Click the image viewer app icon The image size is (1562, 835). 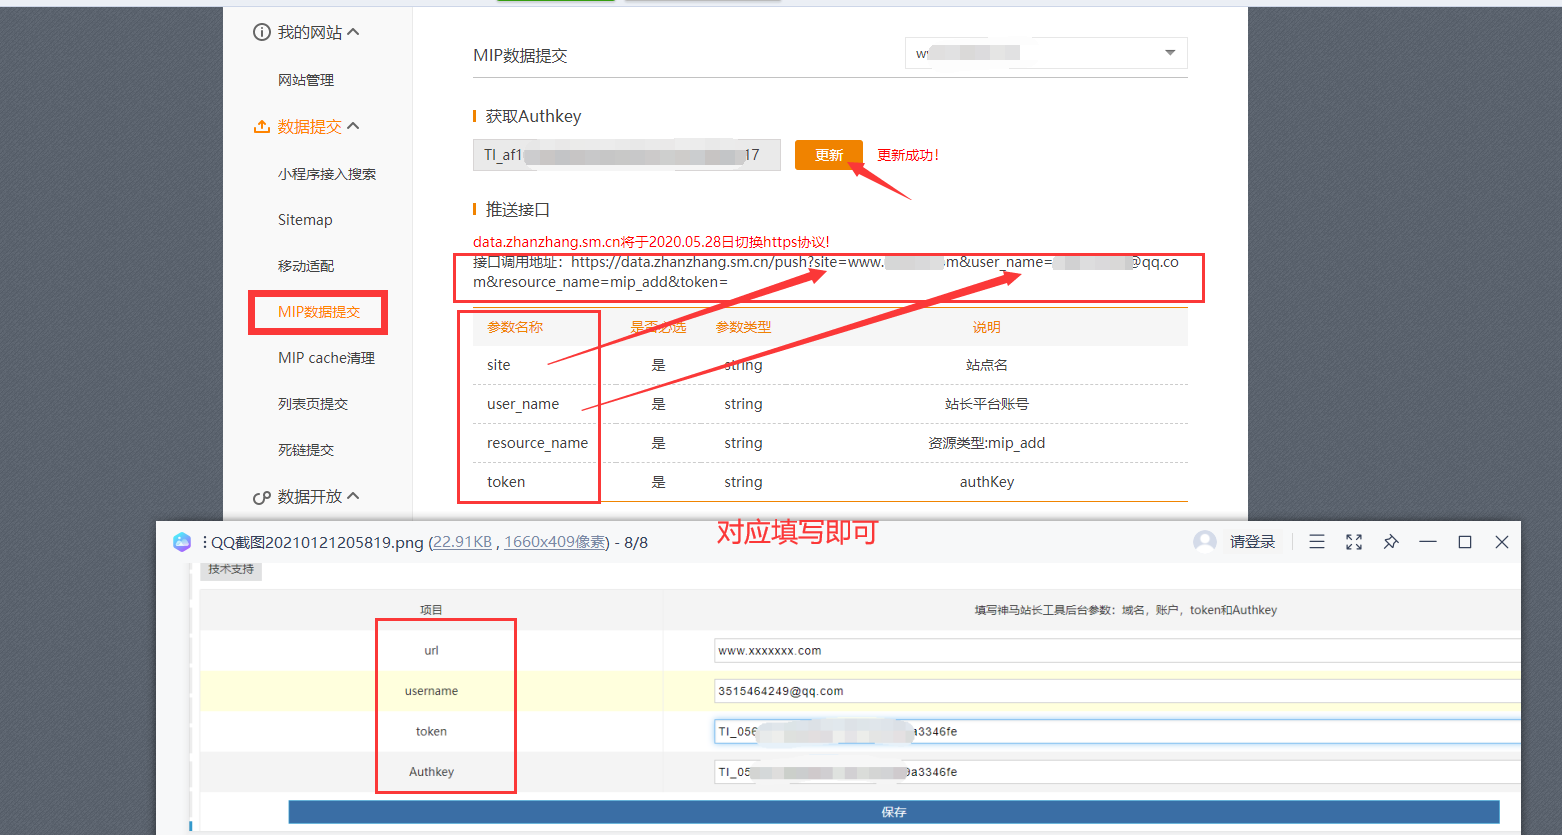coord(182,541)
